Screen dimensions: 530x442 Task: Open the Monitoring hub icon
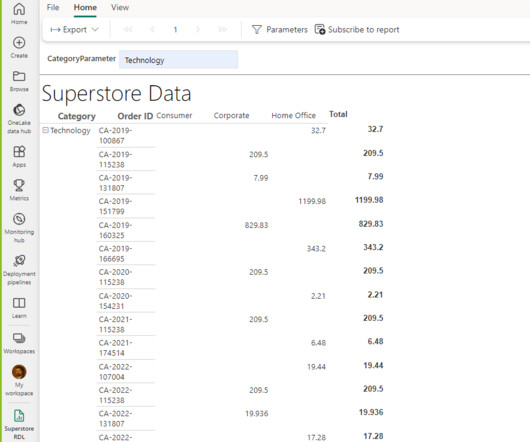pyautogui.click(x=19, y=219)
